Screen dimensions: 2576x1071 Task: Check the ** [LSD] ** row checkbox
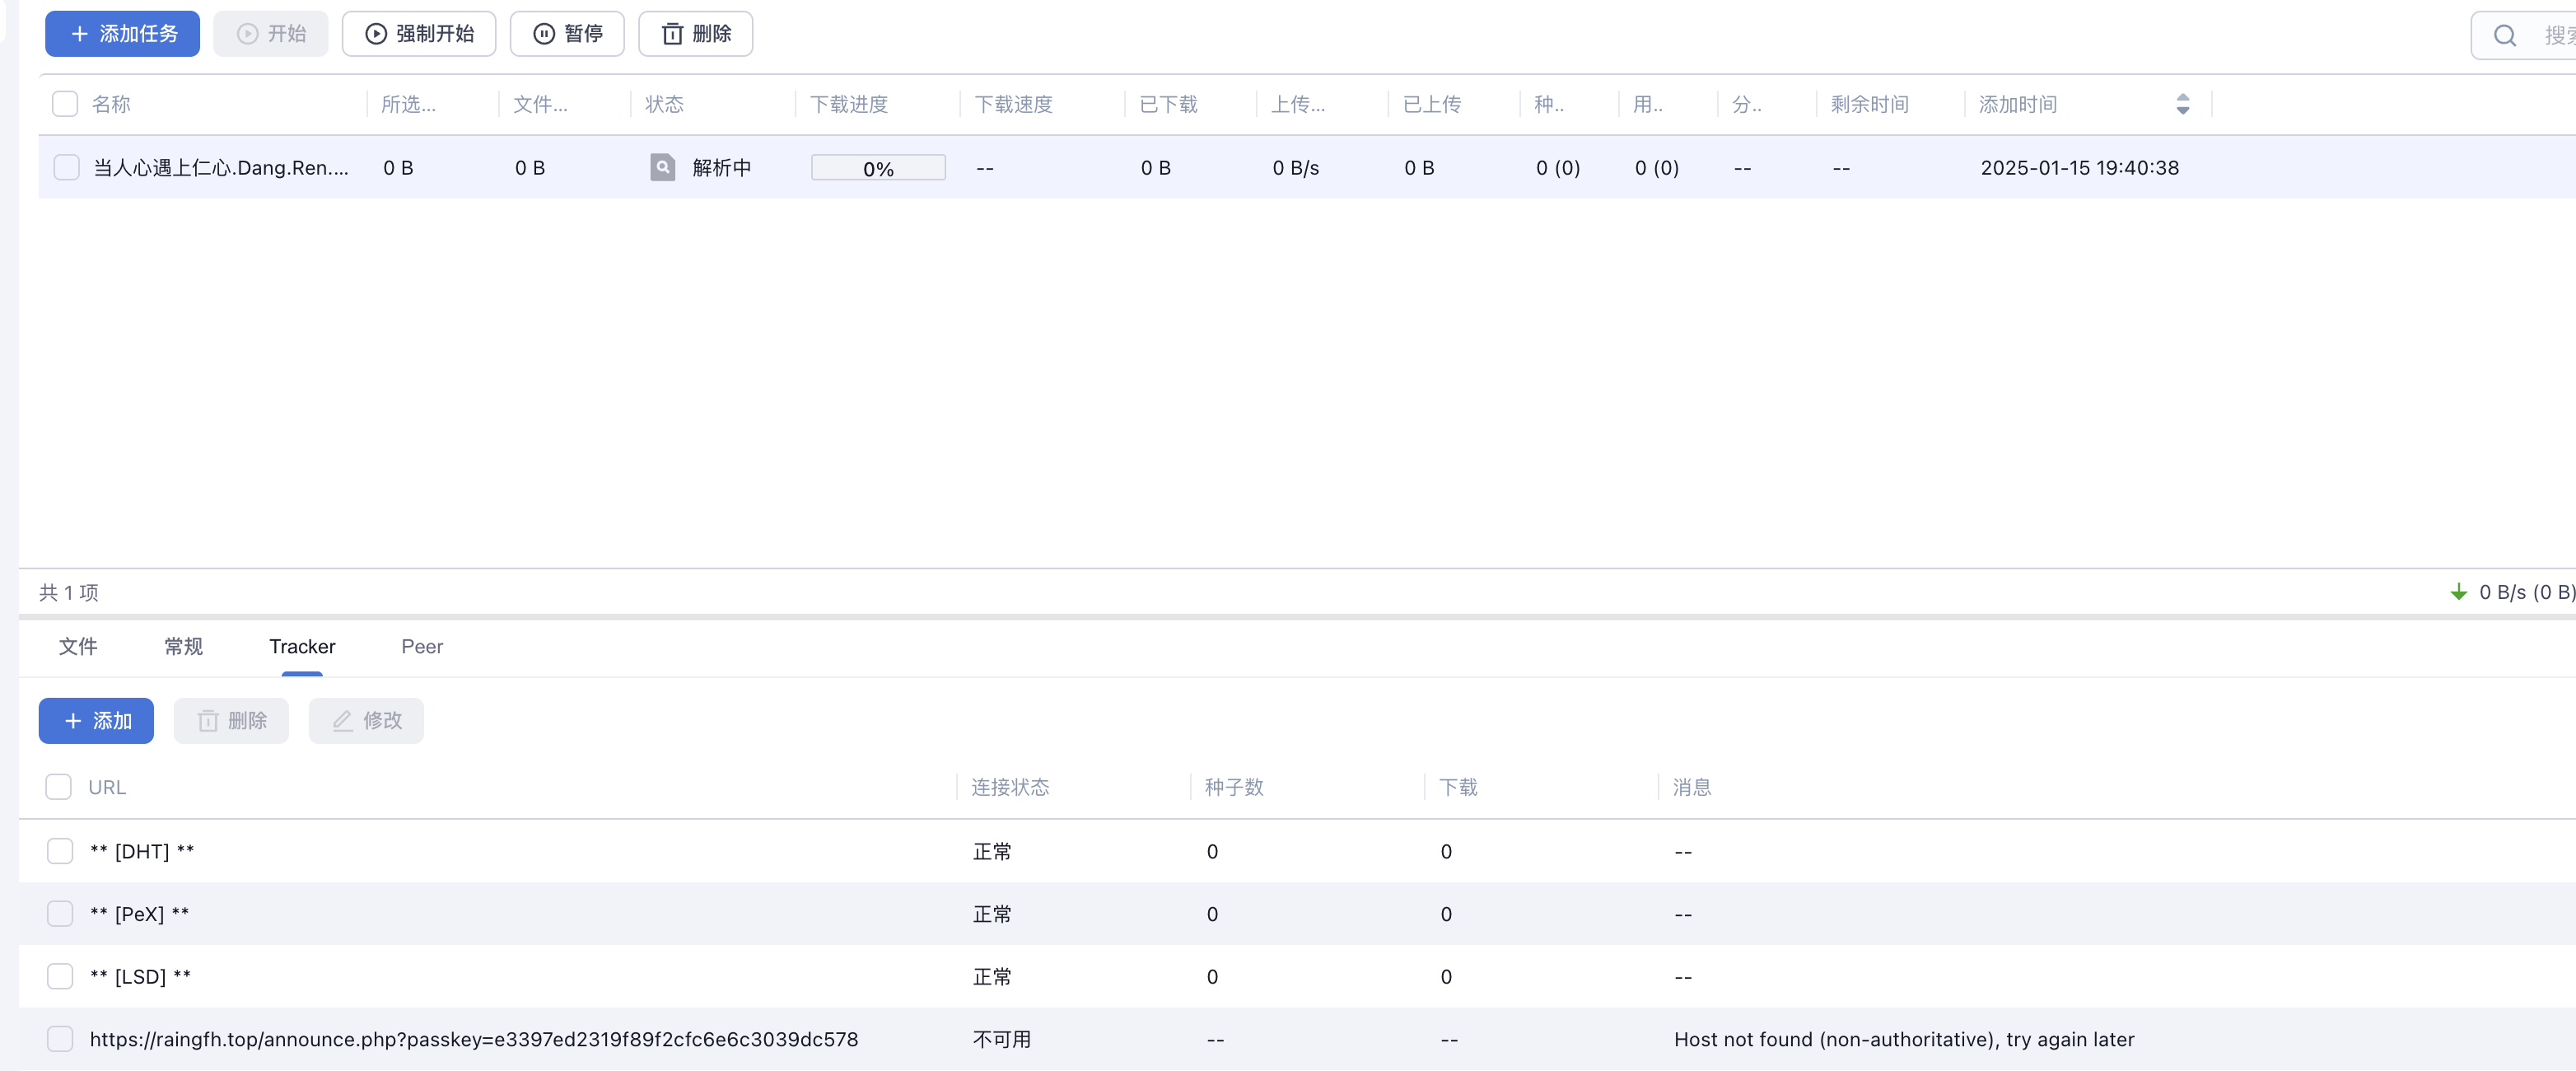[60, 976]
